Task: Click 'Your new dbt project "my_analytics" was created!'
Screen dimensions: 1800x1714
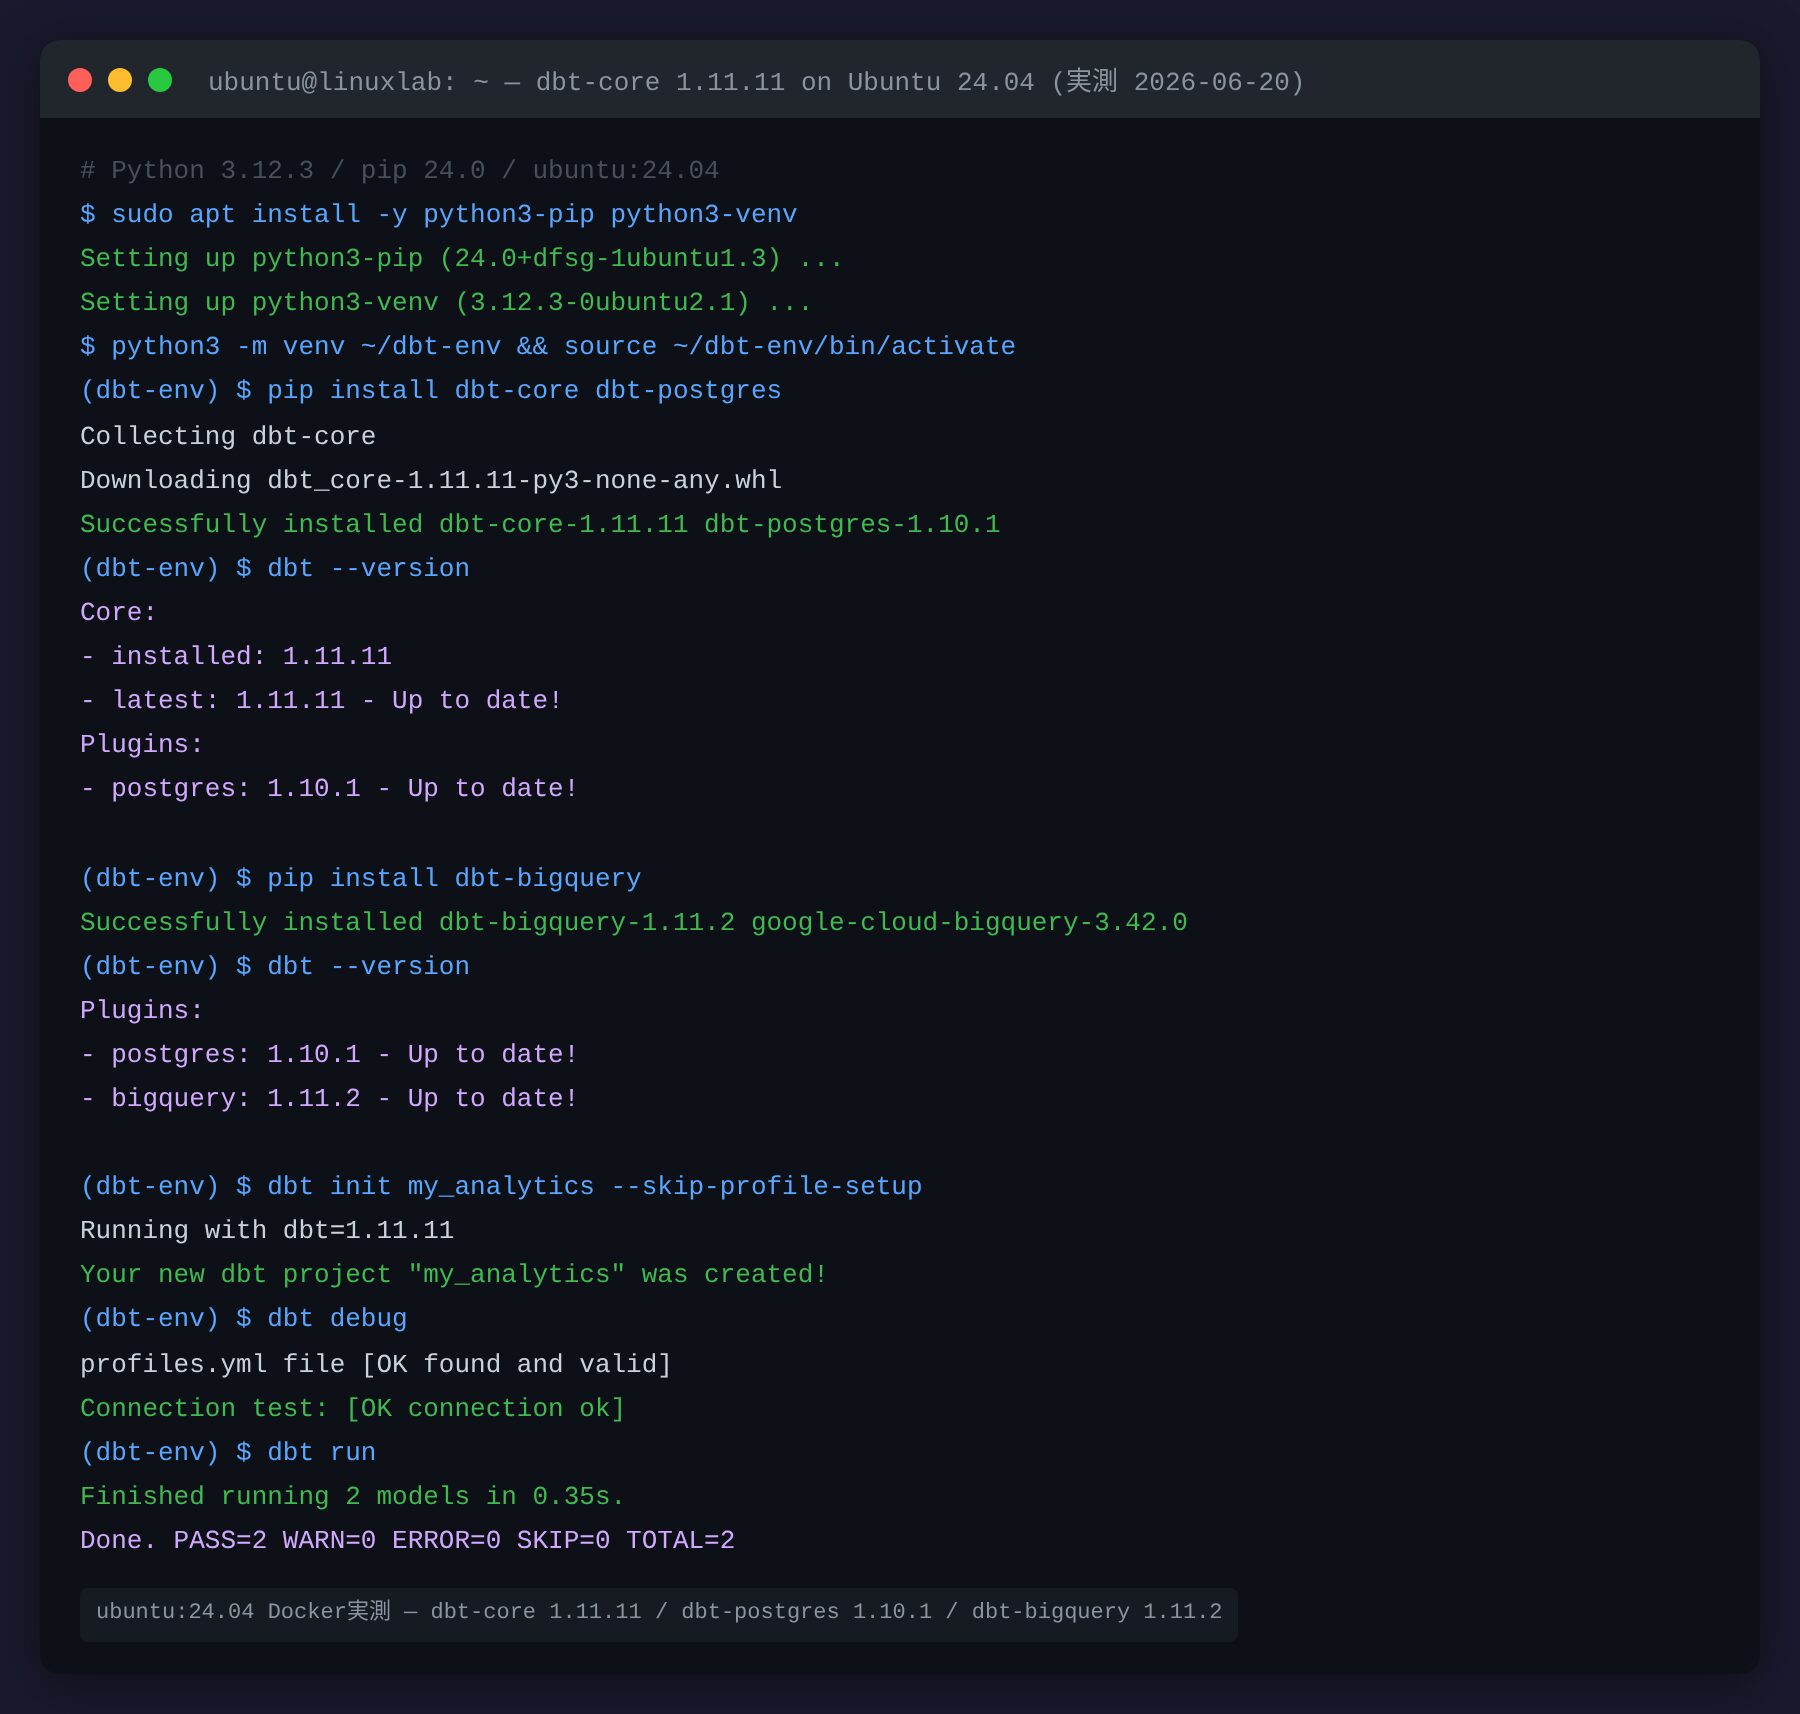Action: tap(454, 1274)
